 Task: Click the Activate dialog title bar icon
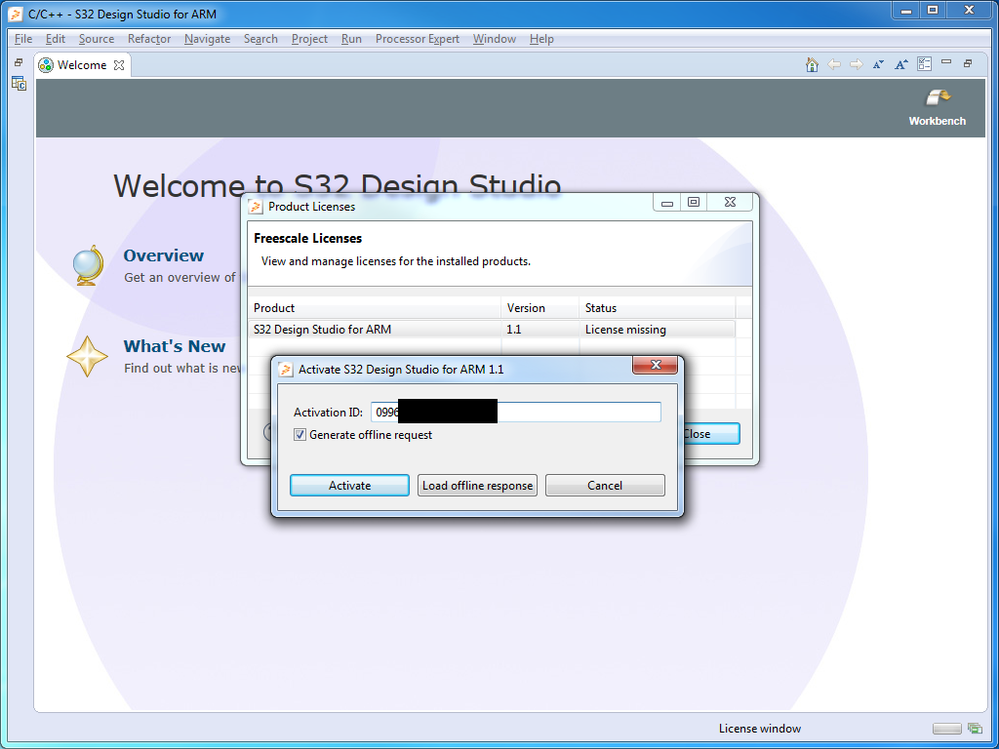[x=286, y=369]
